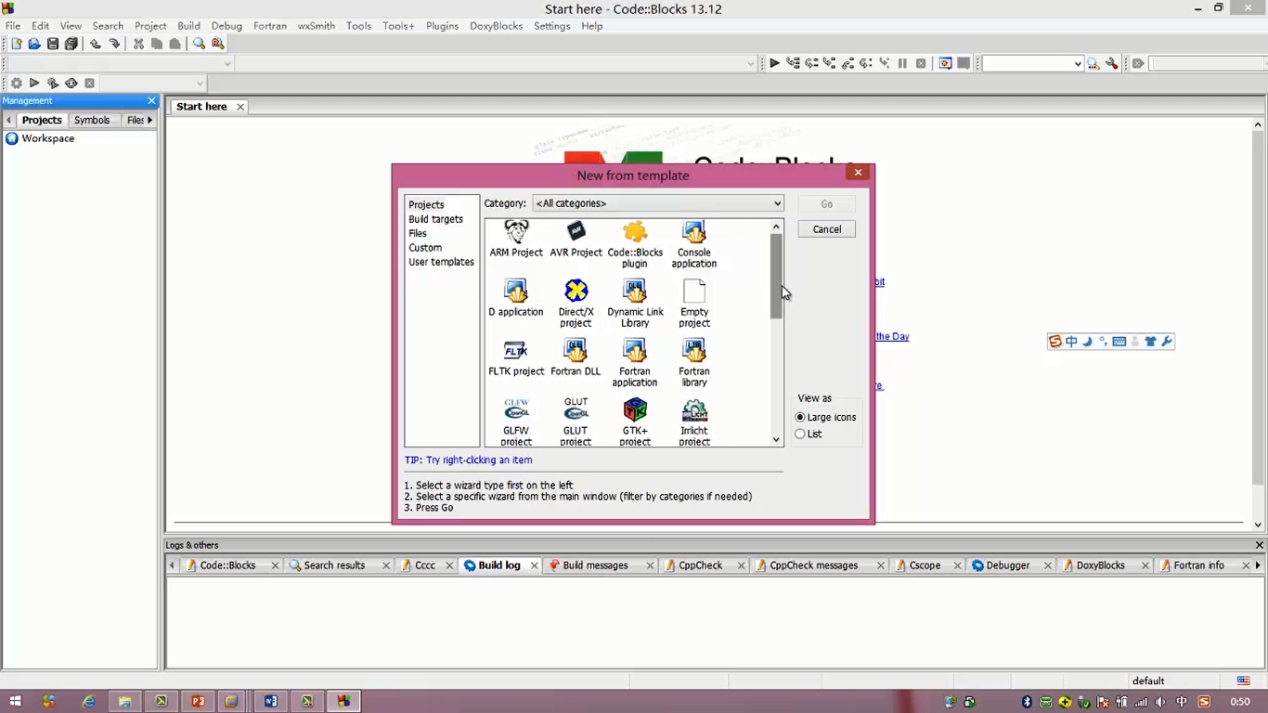Open the Build menu
The image size is (1268, 713).
(189, 26)
